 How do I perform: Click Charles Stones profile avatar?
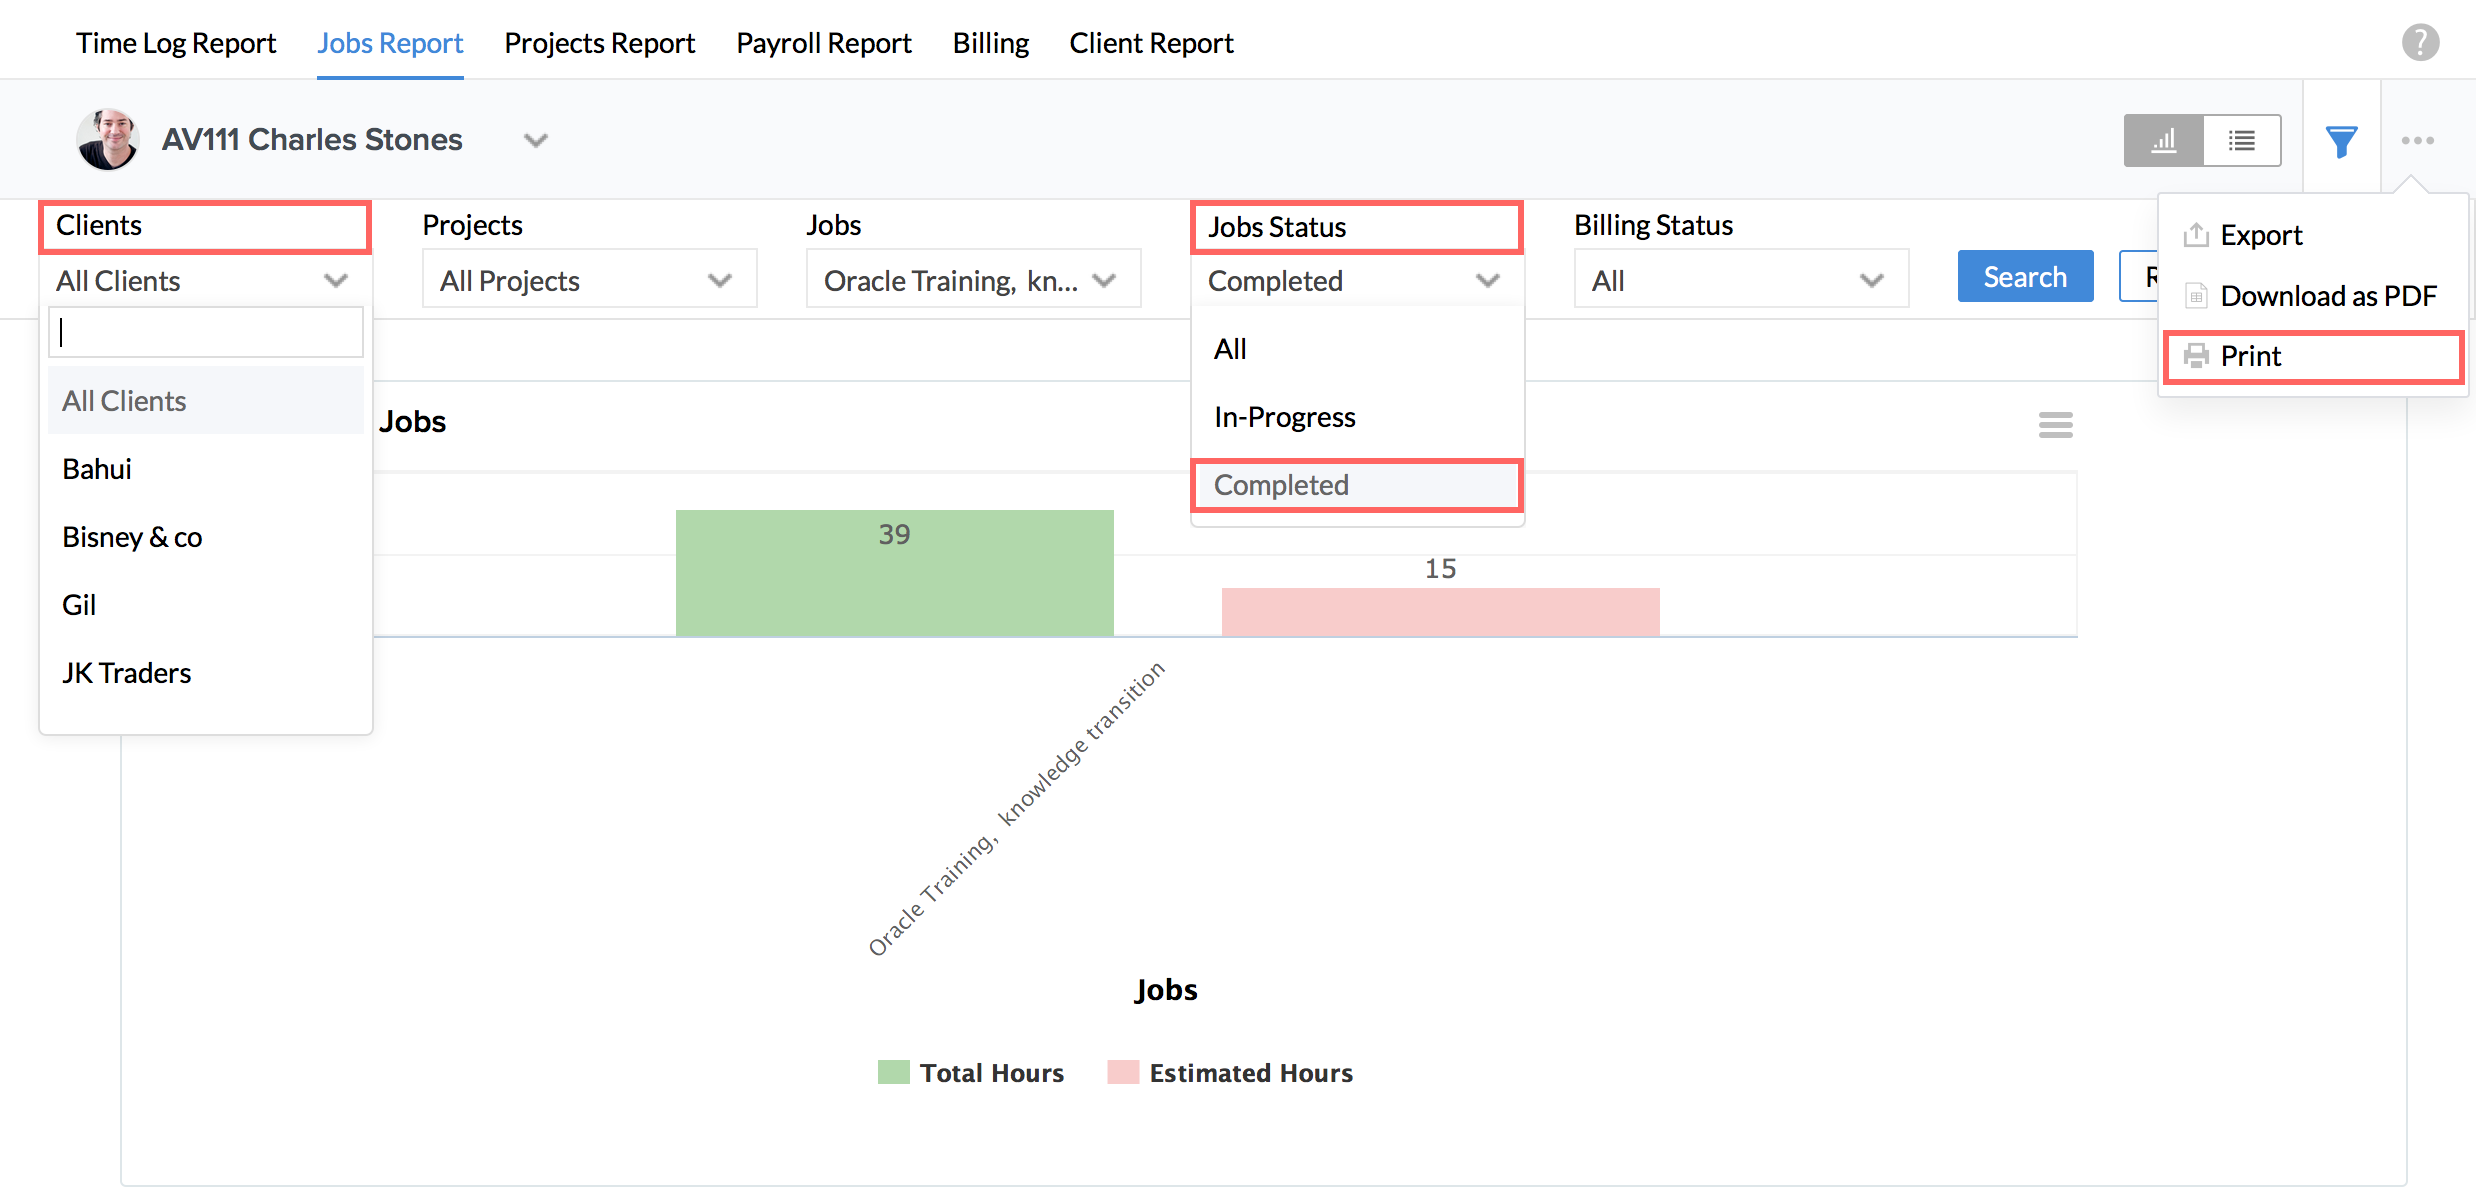107,140
